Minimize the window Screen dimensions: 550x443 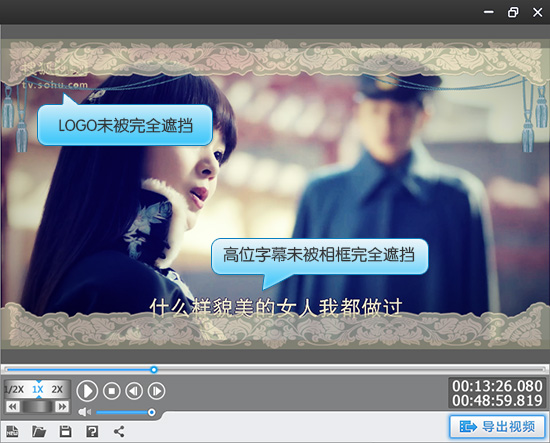click(489, 12)
